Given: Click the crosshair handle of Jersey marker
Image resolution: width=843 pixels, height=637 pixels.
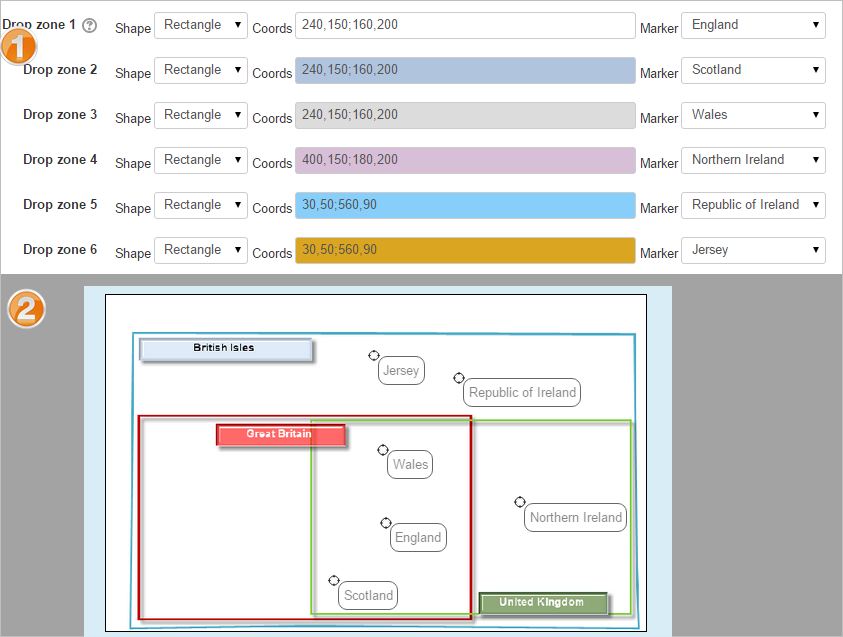Looking at the screenshot, I should [x=374, y=355].
